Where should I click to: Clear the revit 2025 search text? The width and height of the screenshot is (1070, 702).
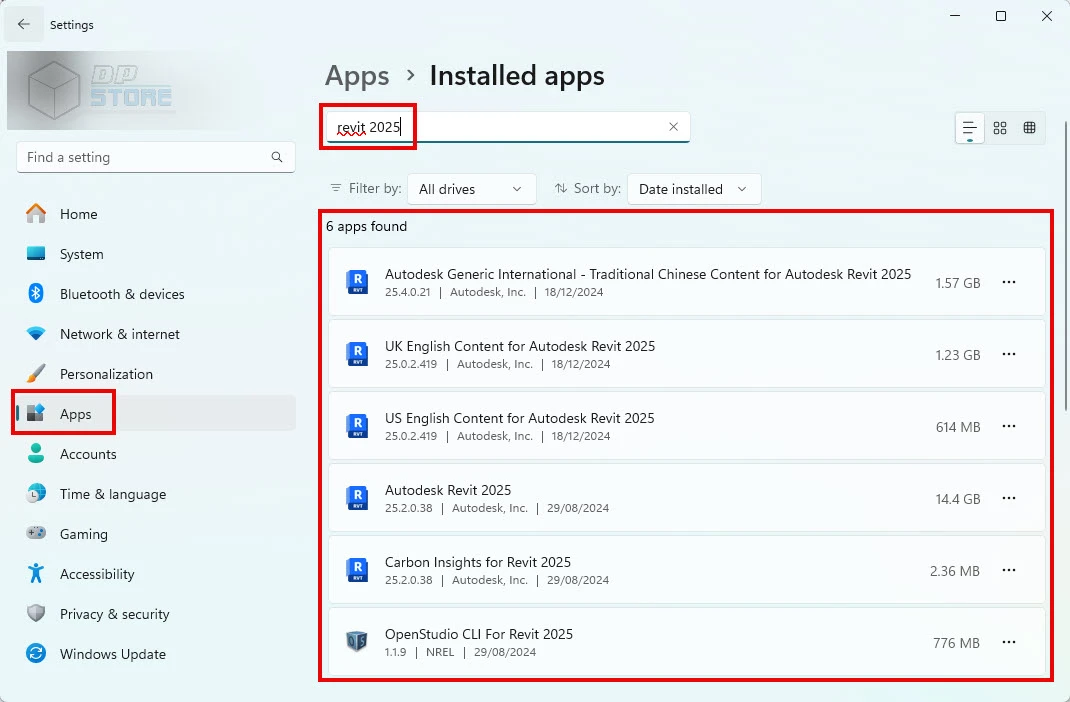point(674,127)
